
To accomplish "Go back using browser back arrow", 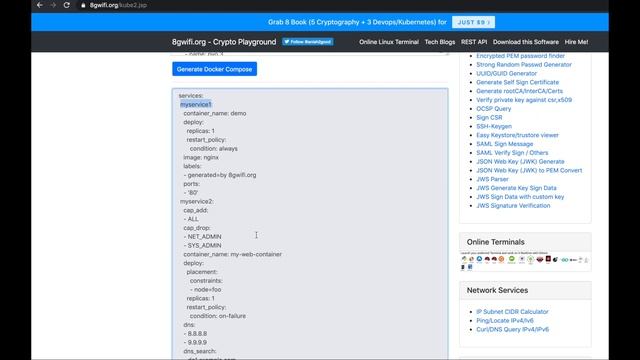I will [x=40, y=5].
